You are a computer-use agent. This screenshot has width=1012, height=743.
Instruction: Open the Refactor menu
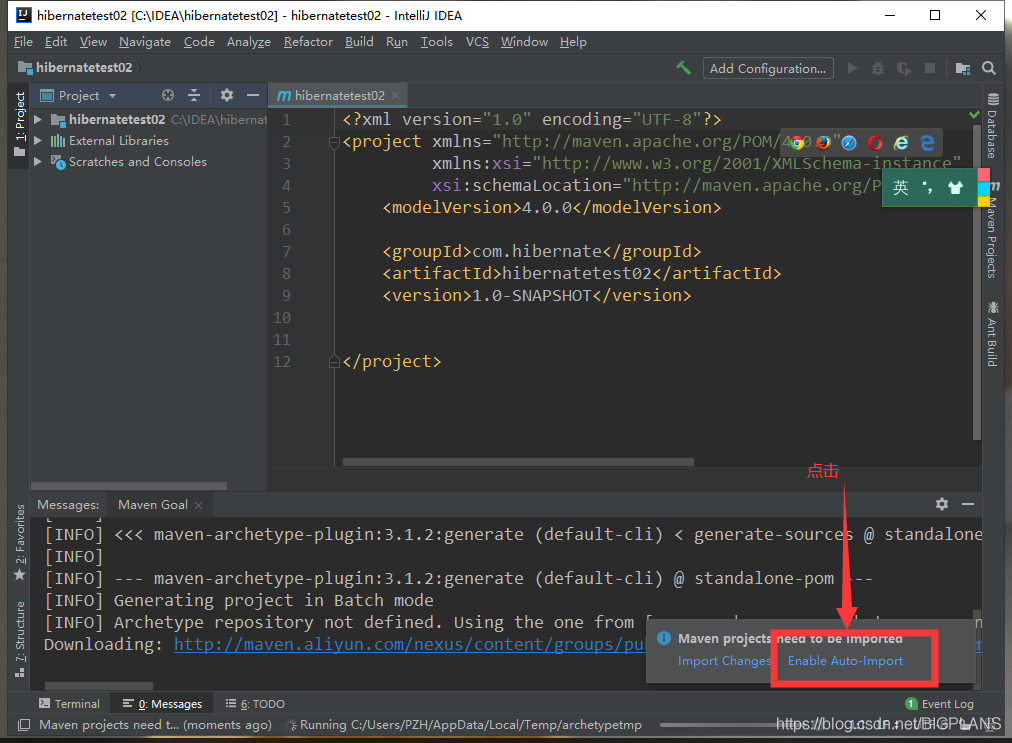308,42
